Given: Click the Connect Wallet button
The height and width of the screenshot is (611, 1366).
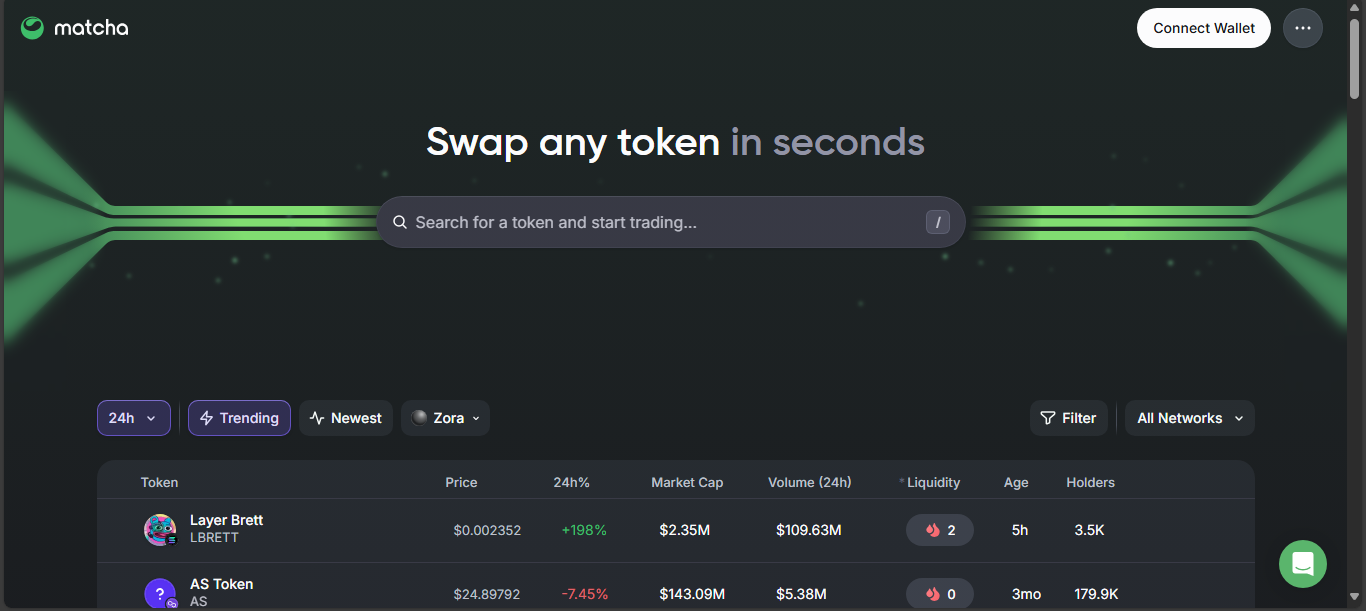Looking at the screenshot, I should [x=1203, y=28].
